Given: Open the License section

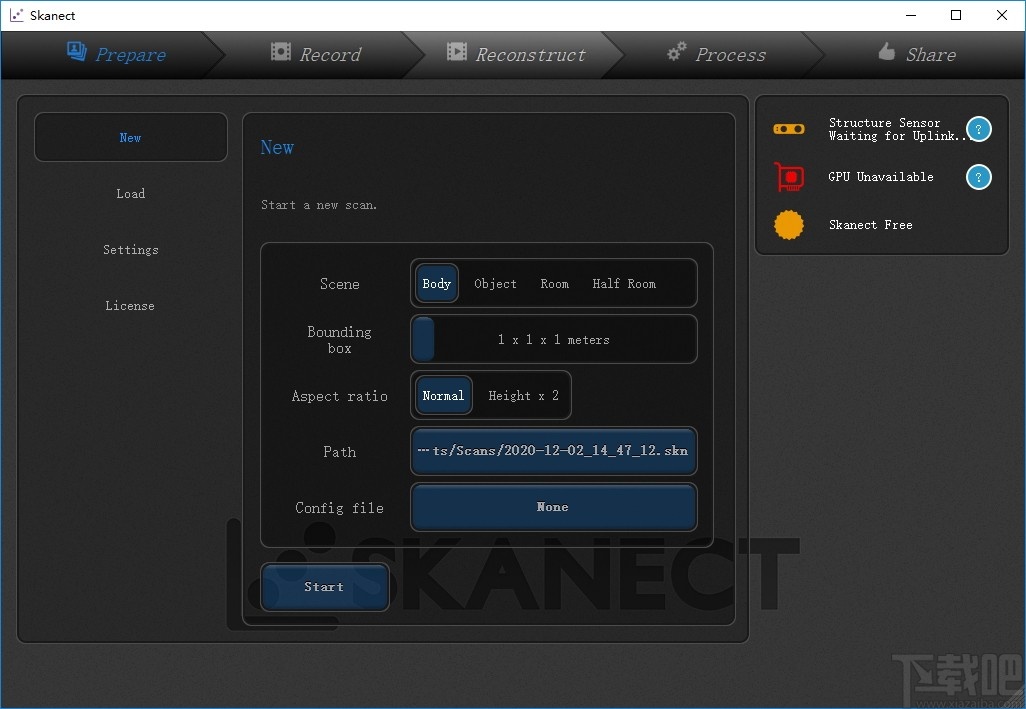Looking at the screenshot, I should coord(130,305).
